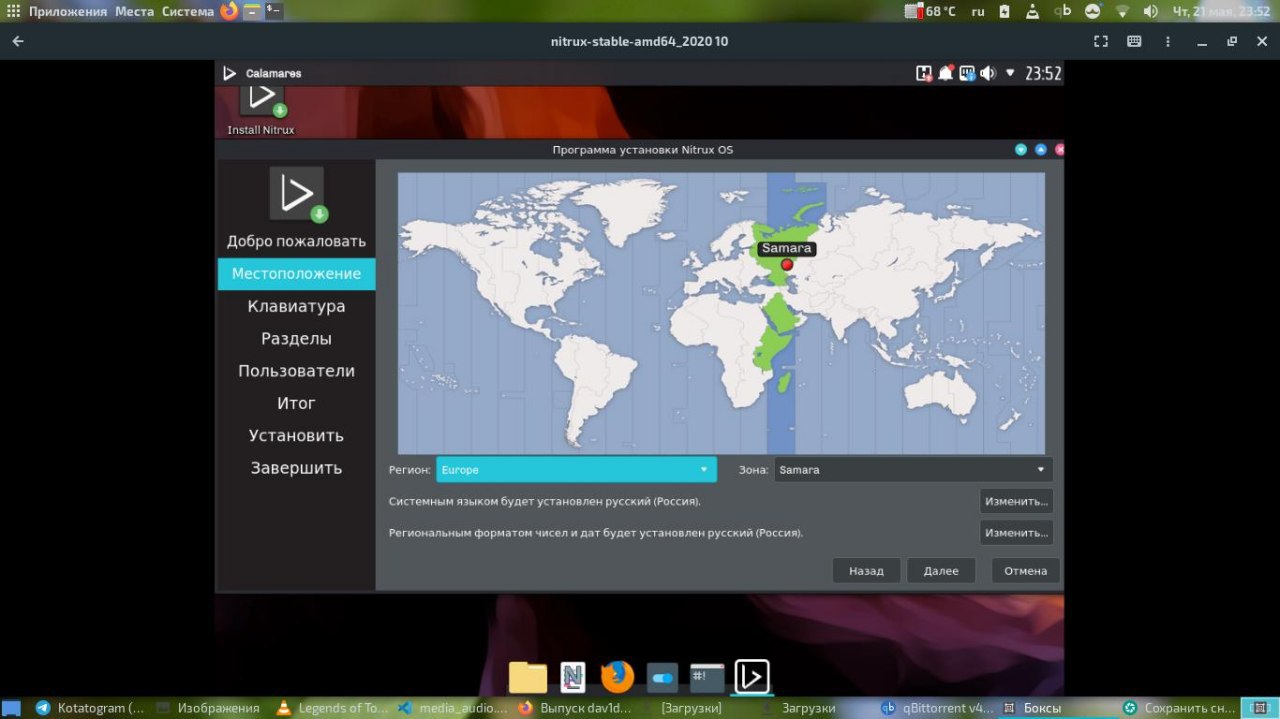Click the disk device icon in Nitrux tray
This screenshot has height=719, width=1280.
(924, 73)
